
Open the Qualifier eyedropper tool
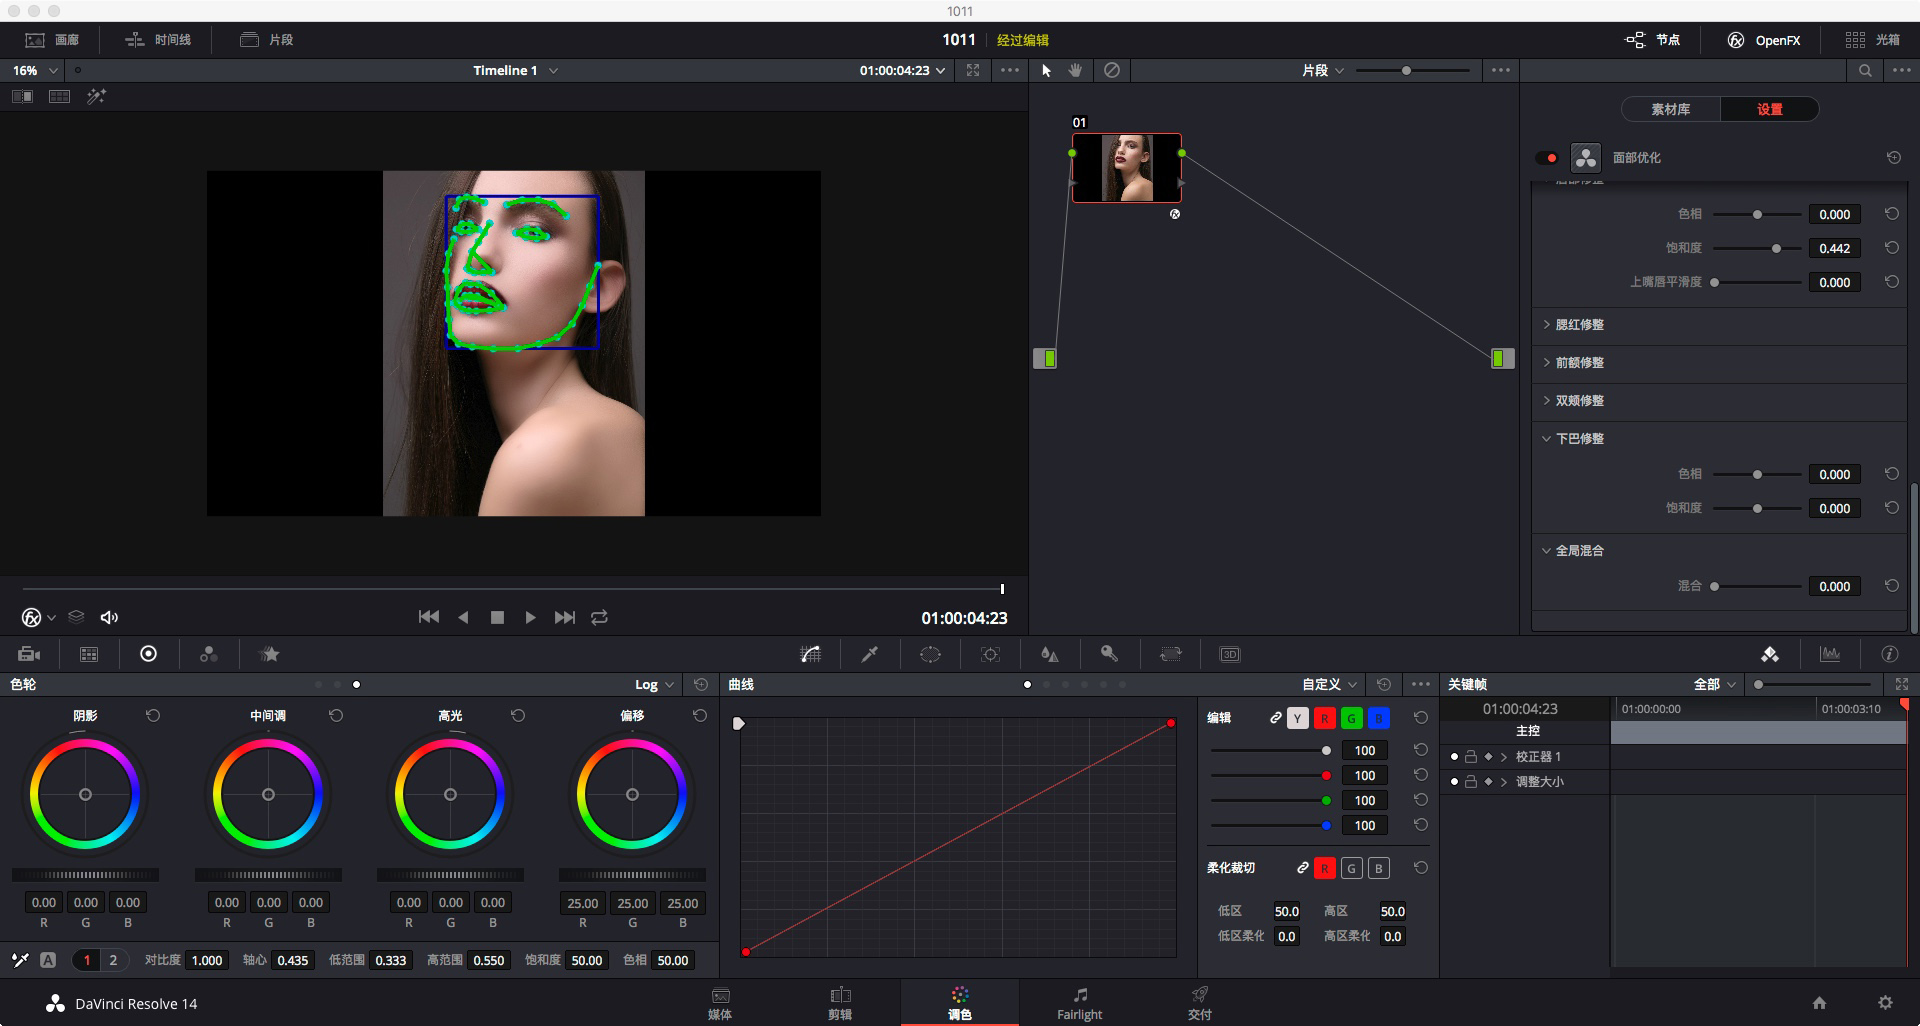[870, 654]
